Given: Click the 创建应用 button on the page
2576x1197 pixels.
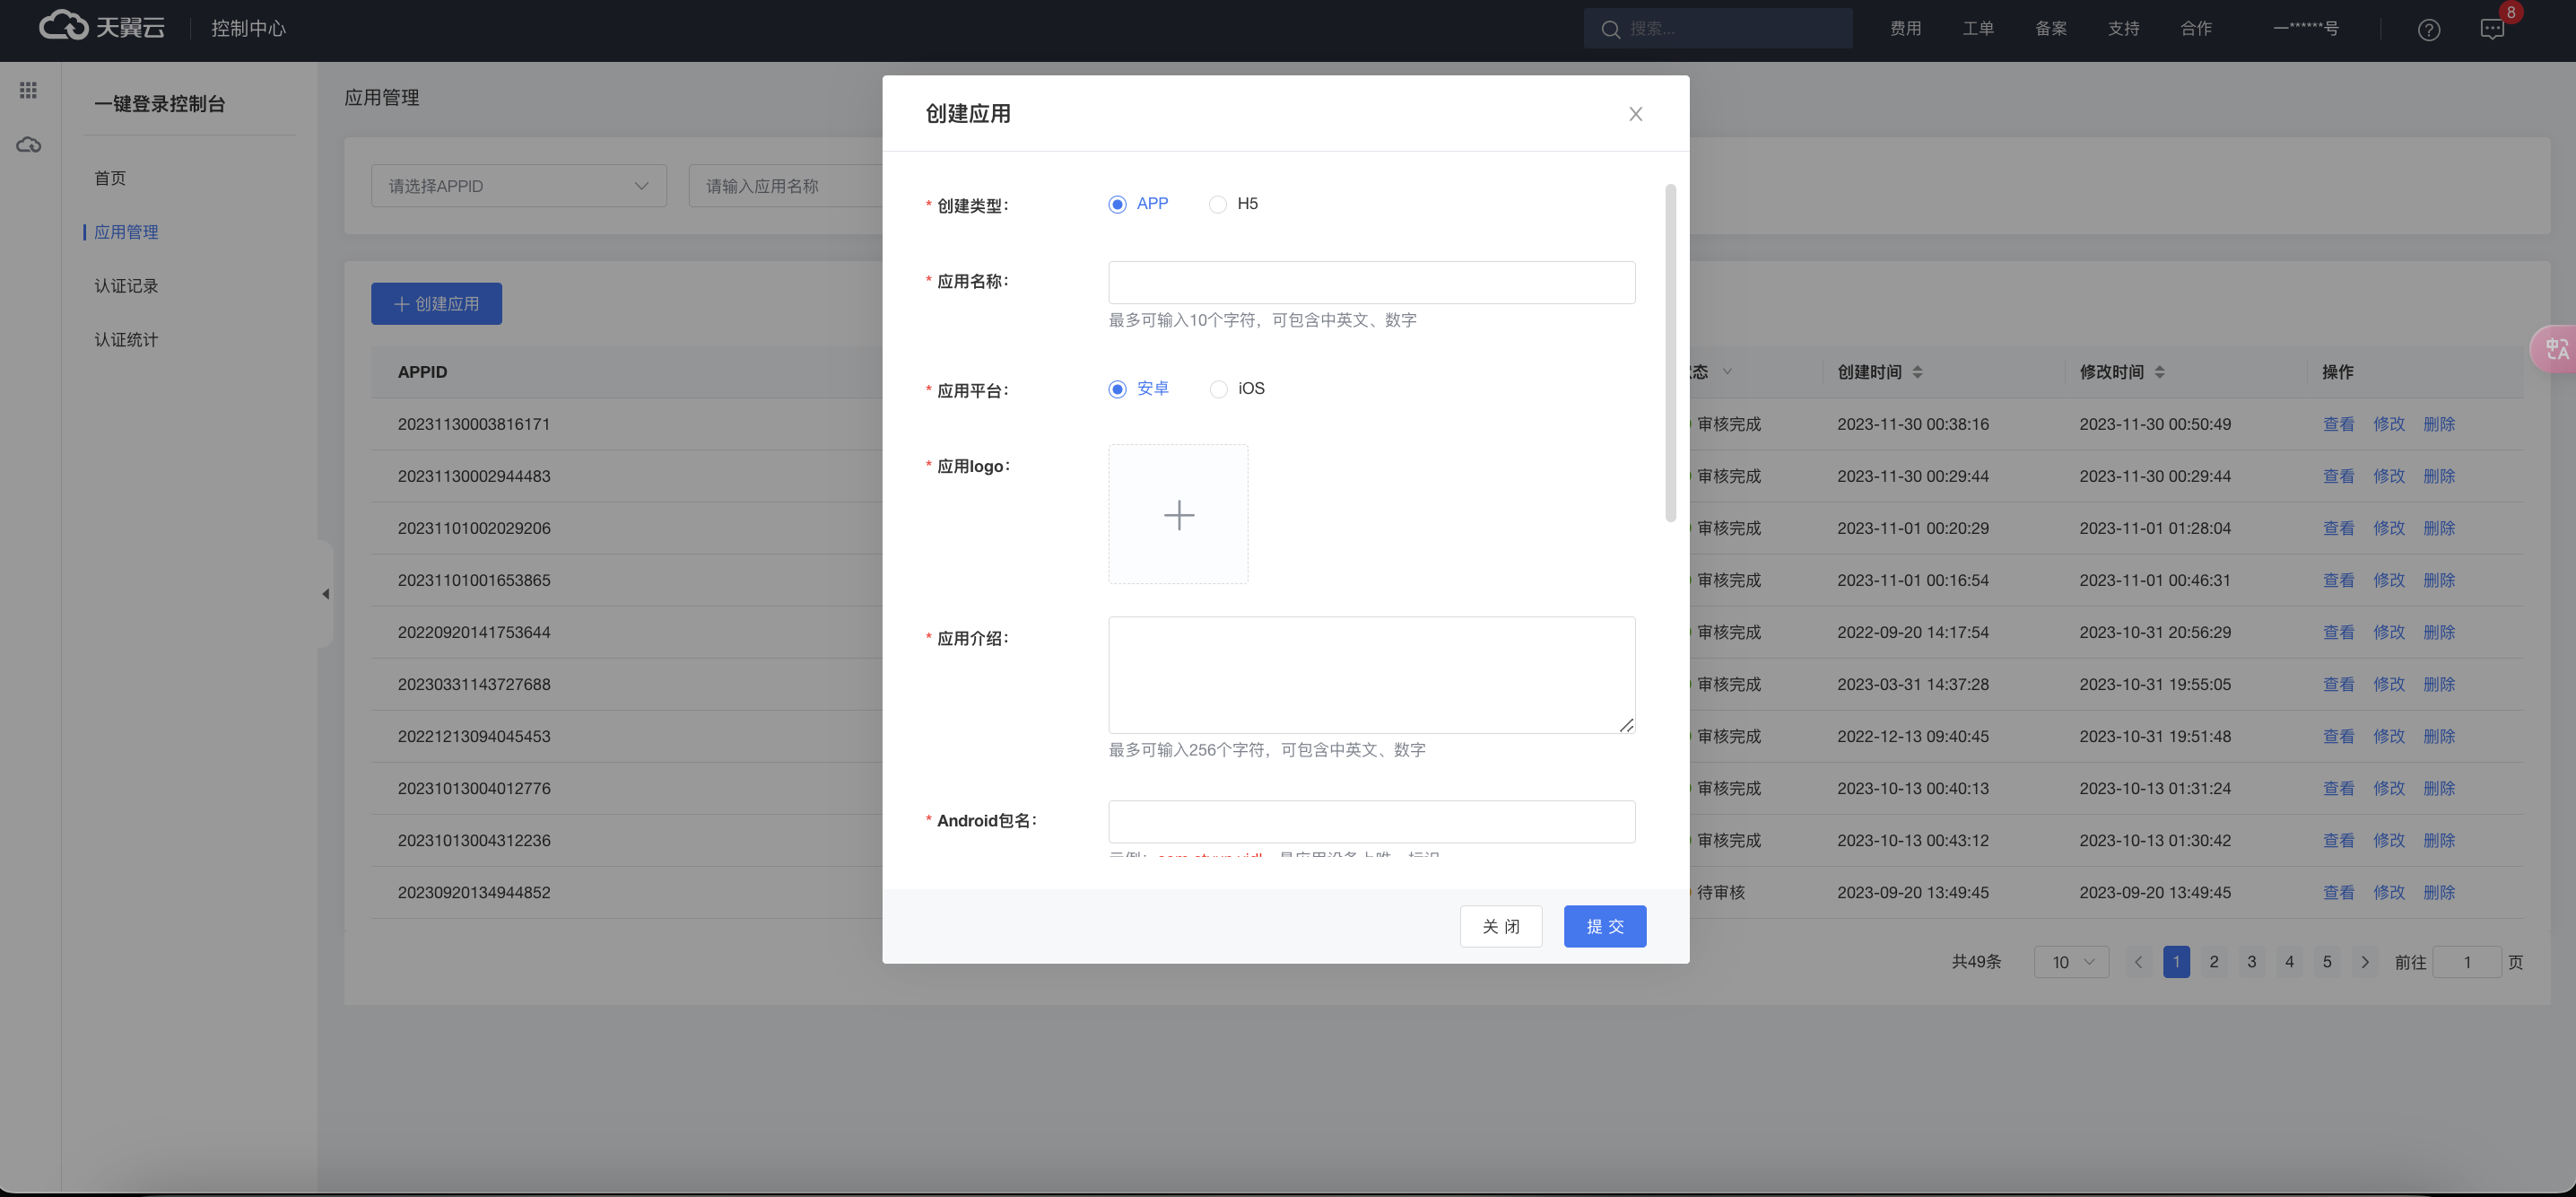Looking at the screenshot, I should [436, 304].
